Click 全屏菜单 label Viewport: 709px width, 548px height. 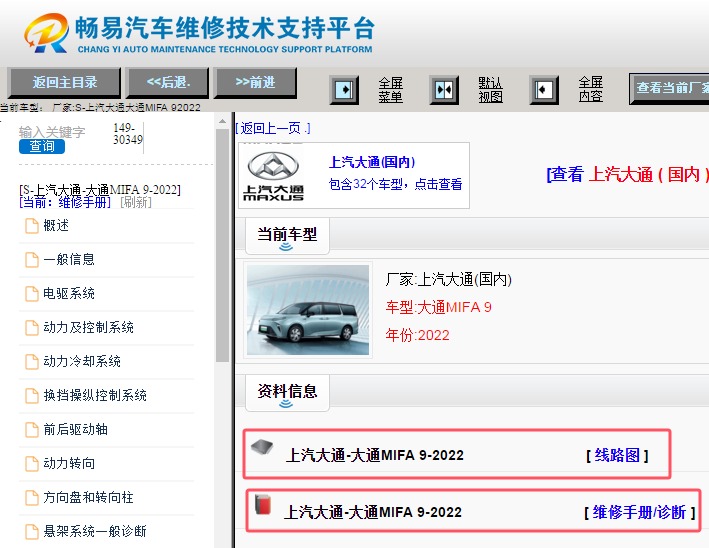(x=391, y=90)
